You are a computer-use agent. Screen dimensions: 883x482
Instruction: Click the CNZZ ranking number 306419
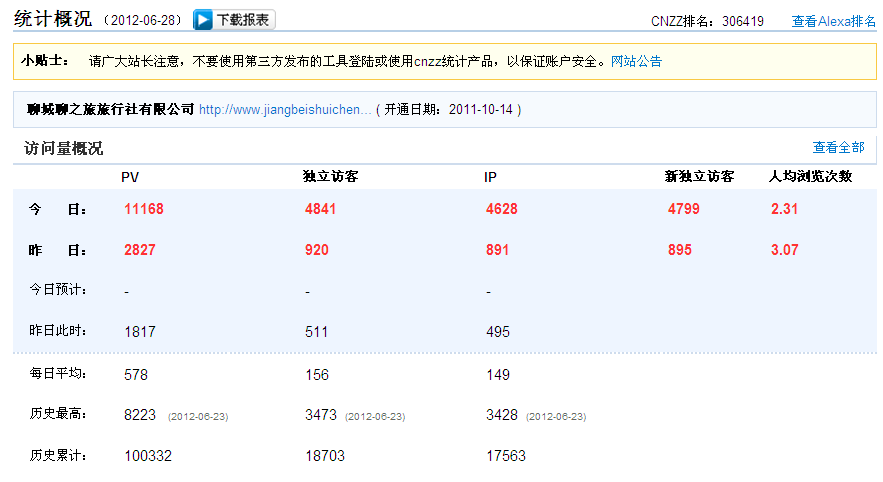click(x=742, y=21)
